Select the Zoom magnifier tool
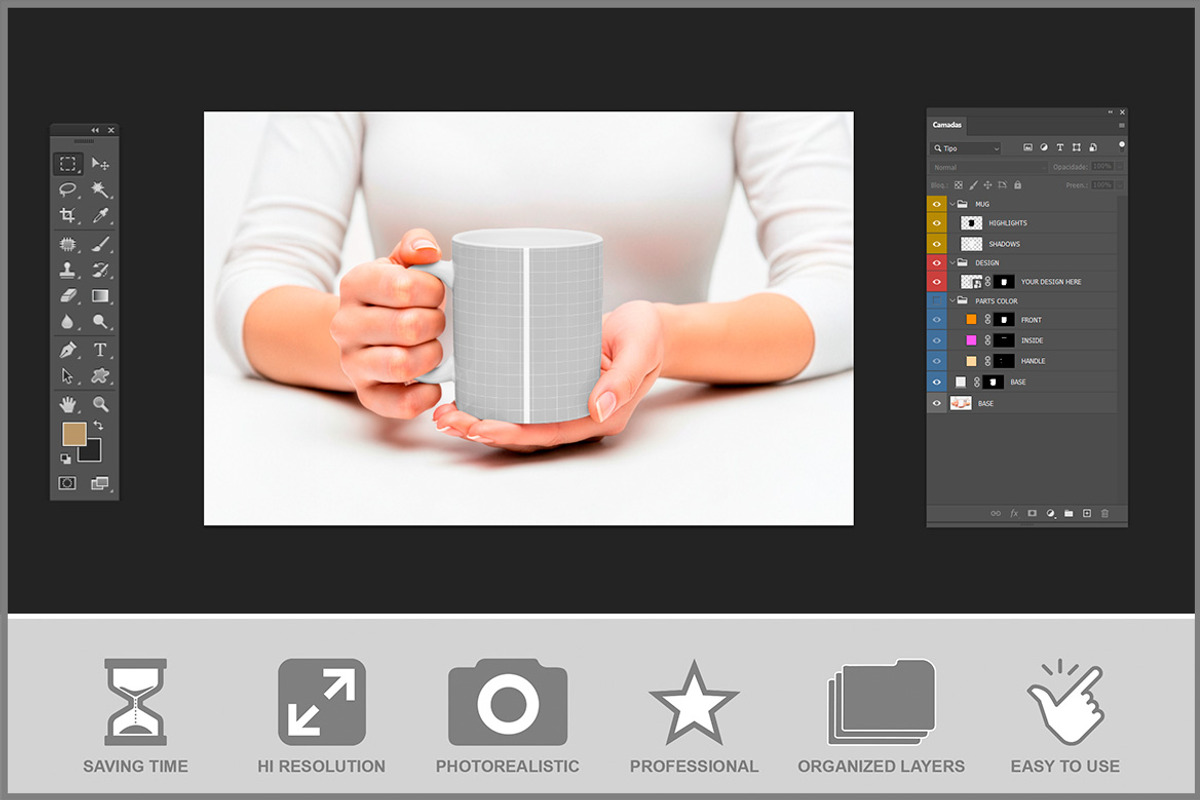The image size is (1200, 800). coord(100,404)
